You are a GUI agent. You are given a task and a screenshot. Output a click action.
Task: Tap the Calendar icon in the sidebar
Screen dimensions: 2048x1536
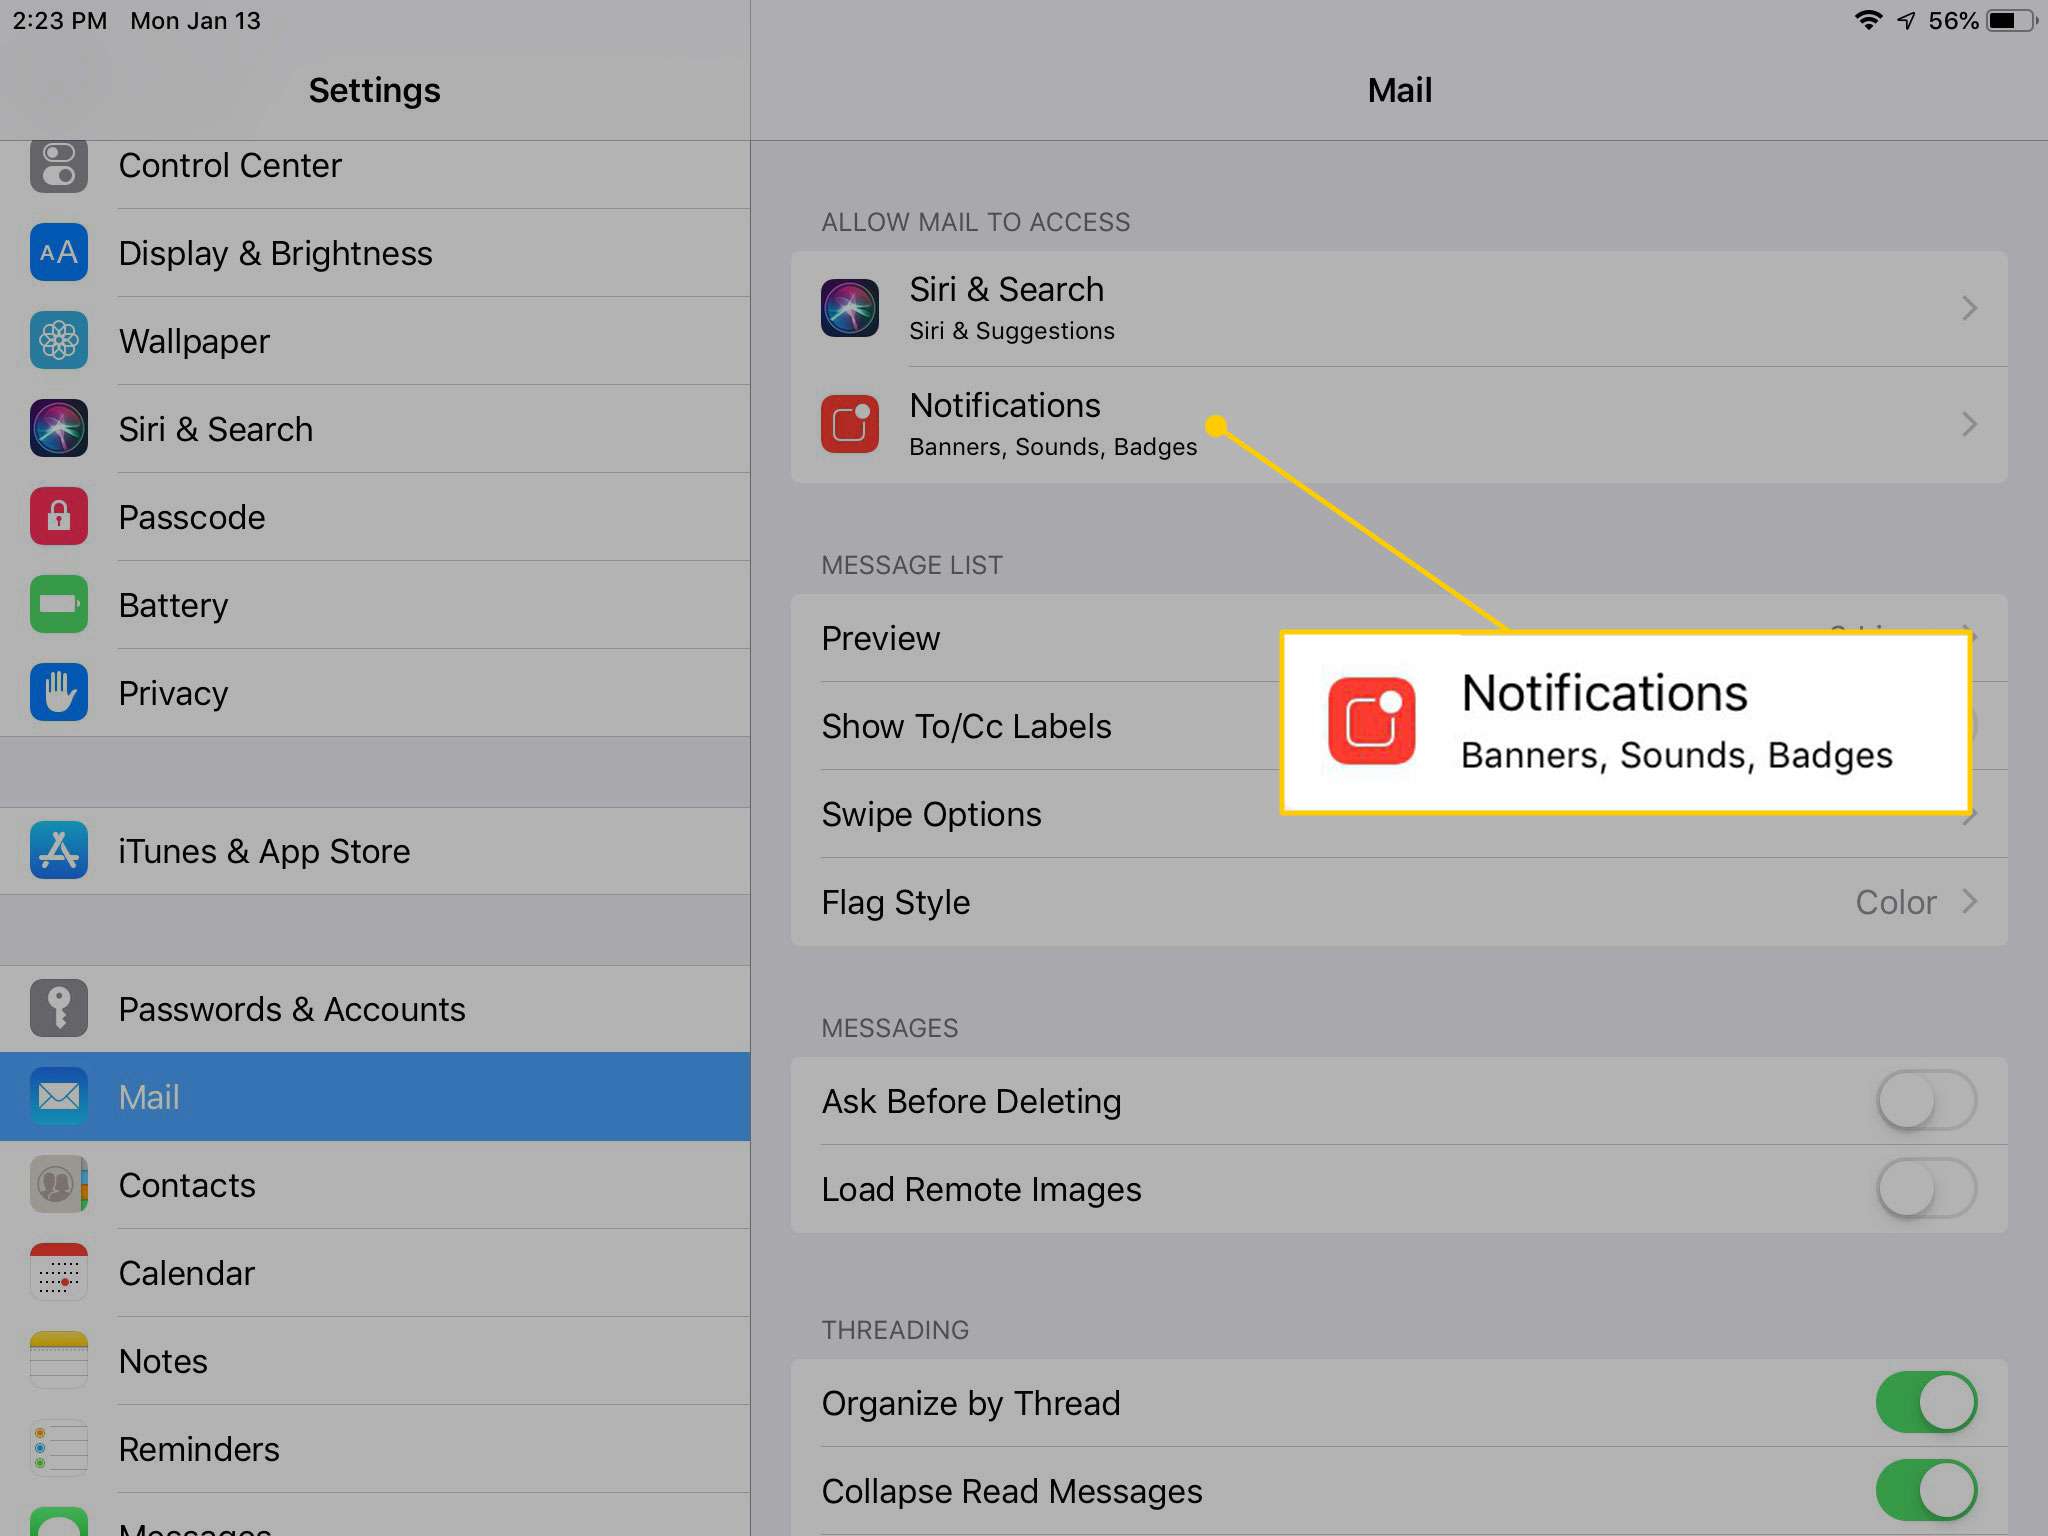click(x=58, y=1273)
